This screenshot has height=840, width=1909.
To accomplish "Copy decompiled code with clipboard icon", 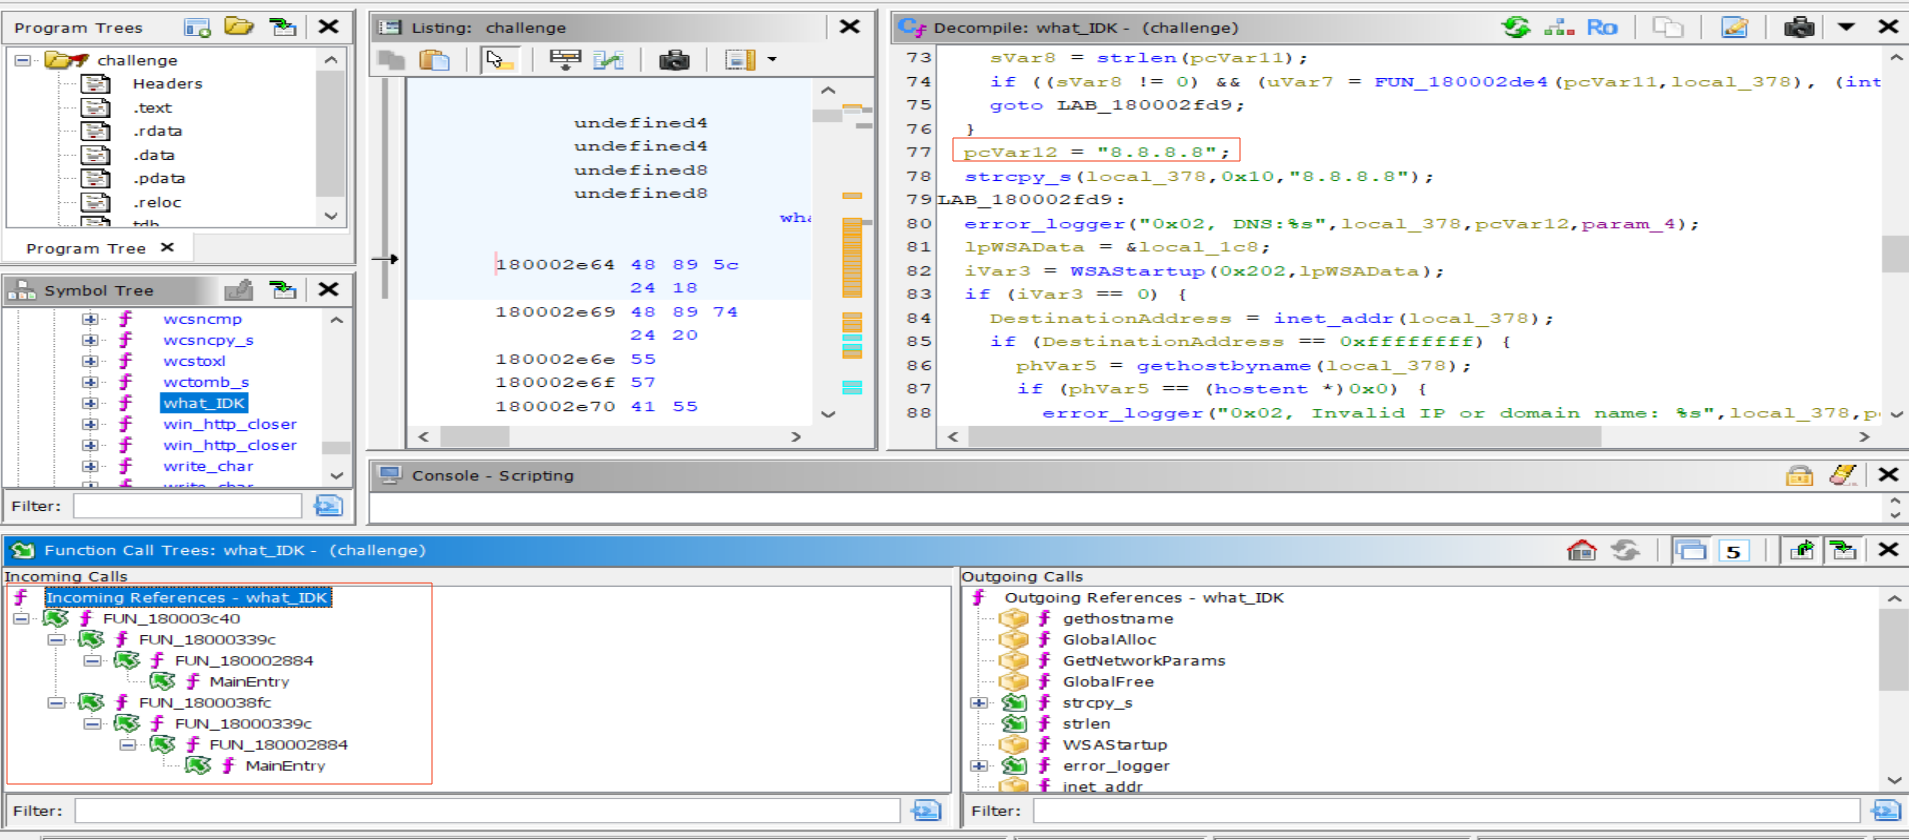I will (1668, 27).
